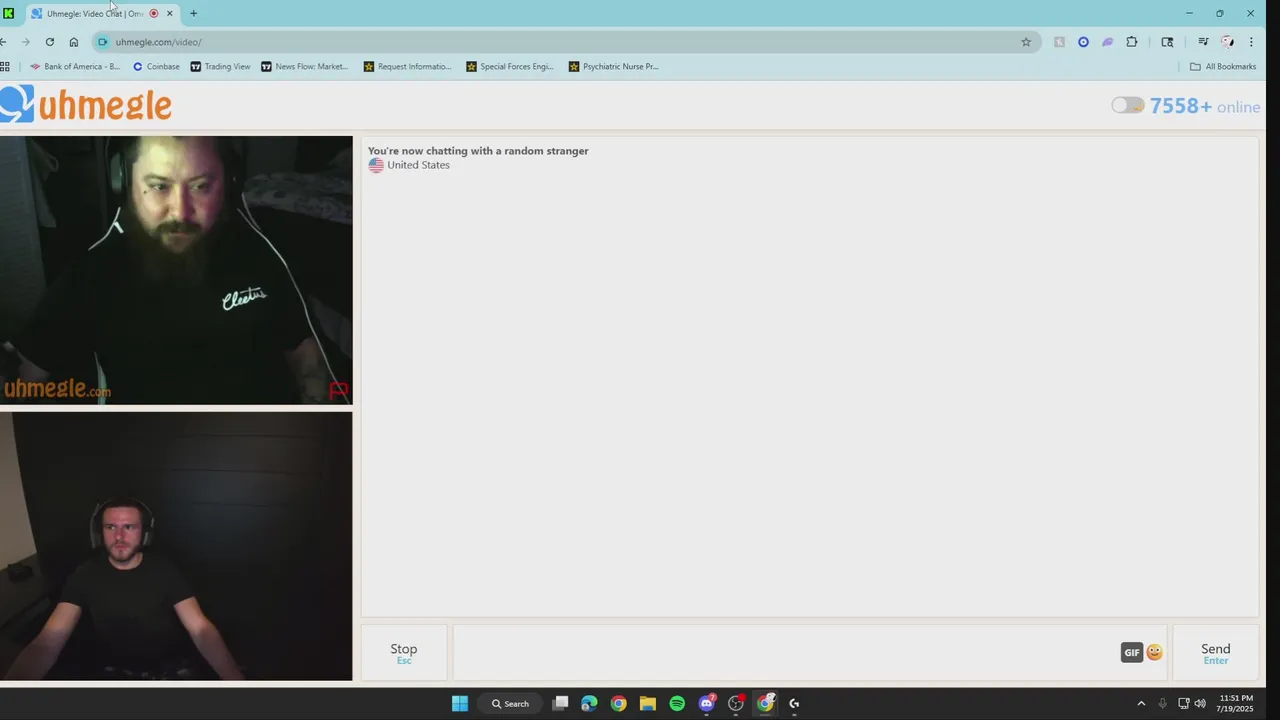
Task: Bookmark this page with the star icon
Action: 1026,42
